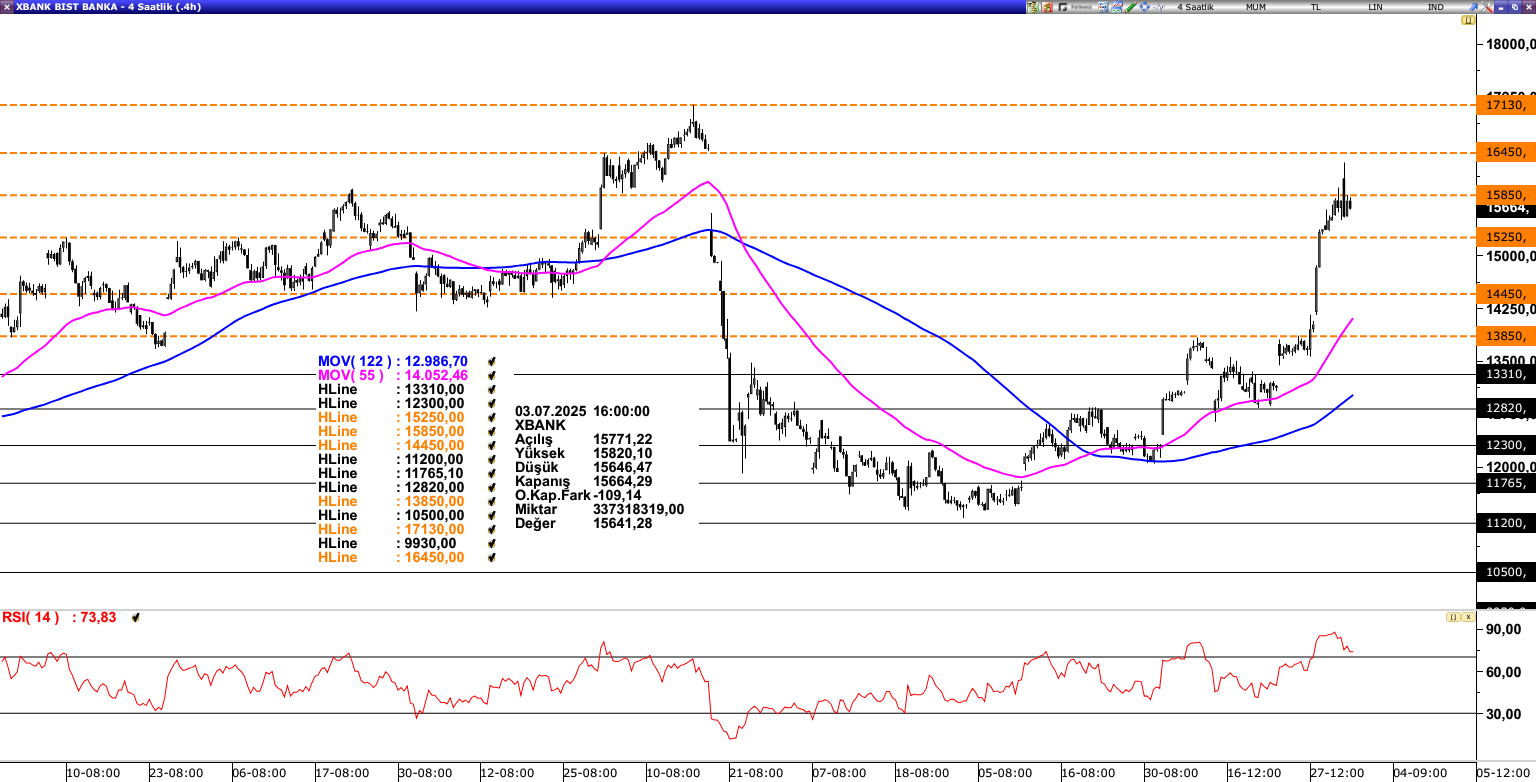Click the Miktar 337318319,00 value

(639, 509)
